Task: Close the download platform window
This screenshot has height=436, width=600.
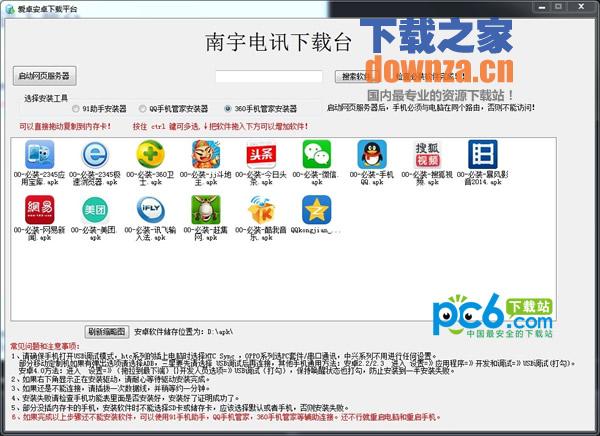Action: click(x=581, y=7)
